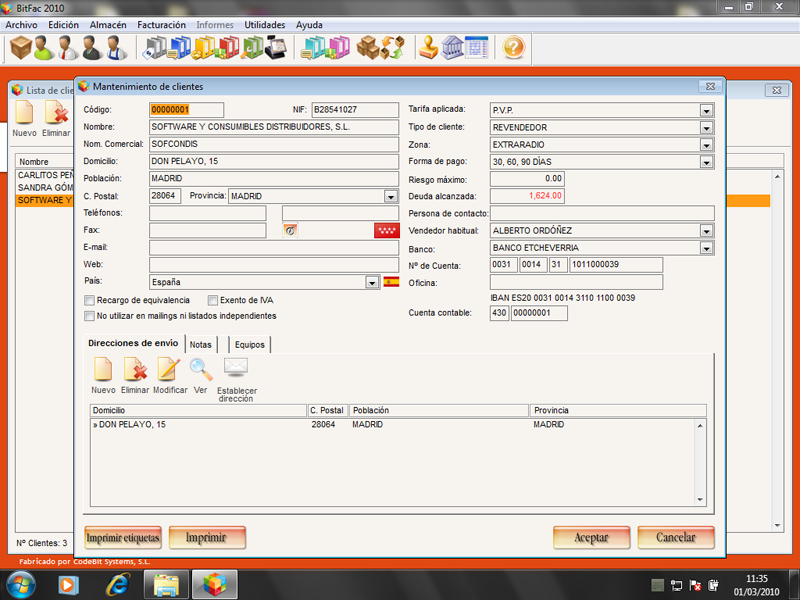800x600 pixels.
Task: Tick No utilizar en mailings checkbox
Action: click(x=89, y=316)
